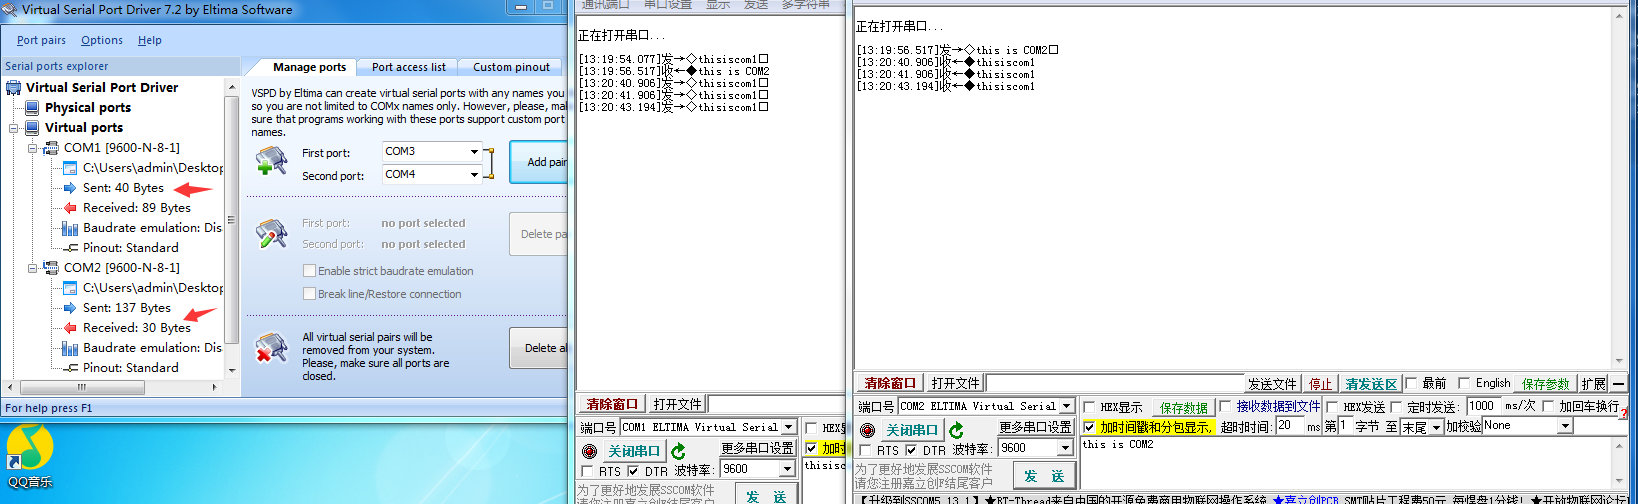
Task: Click 发送 button in COM2 SSCOM window
Action: click(x=1044, y=476)
